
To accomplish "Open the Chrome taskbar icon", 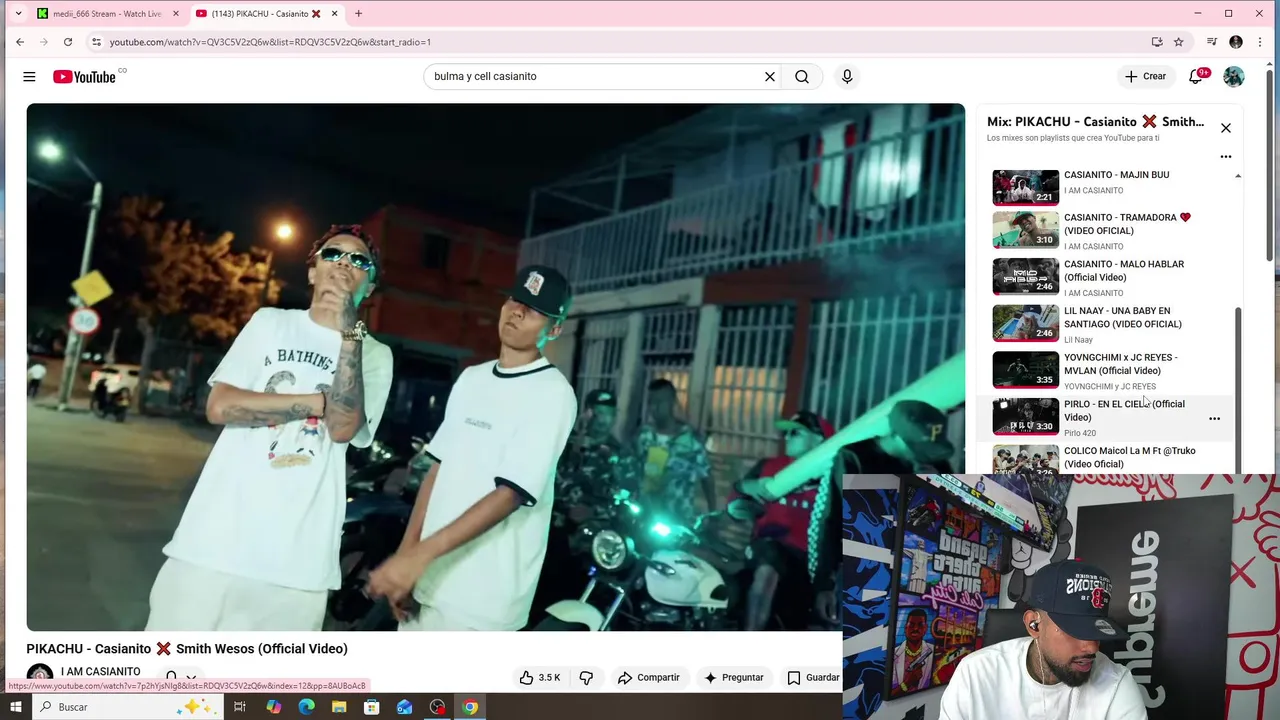I will (470, 707).
